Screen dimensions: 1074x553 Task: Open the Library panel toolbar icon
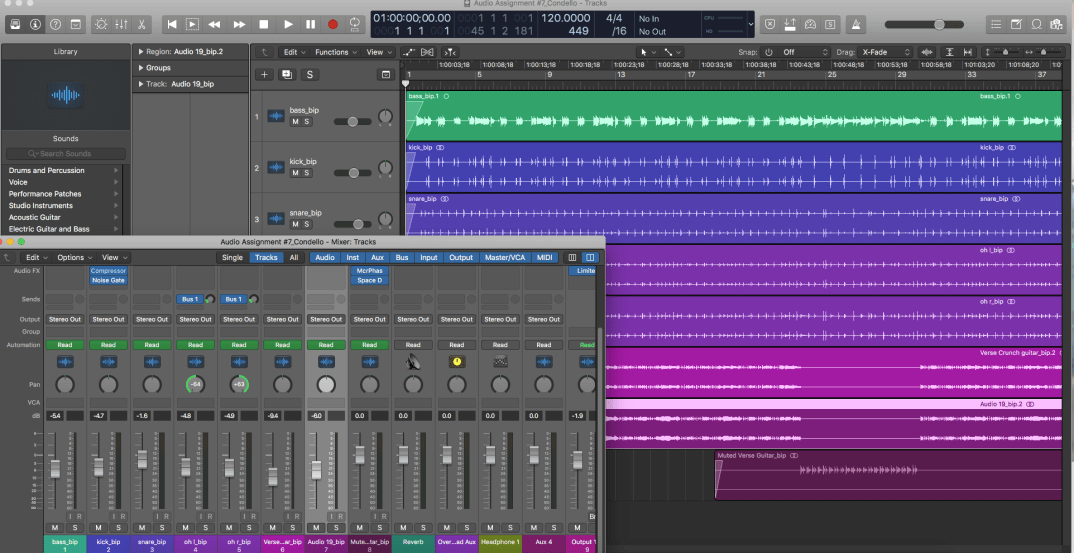(x=16, y=24)
